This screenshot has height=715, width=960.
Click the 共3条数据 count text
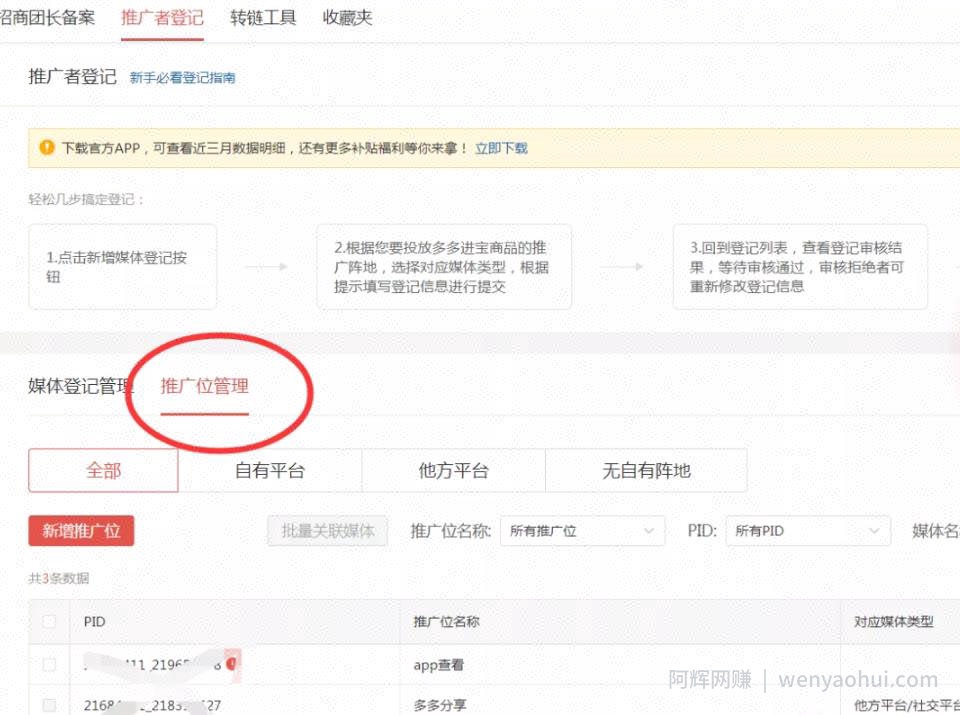tap(59, 578)
